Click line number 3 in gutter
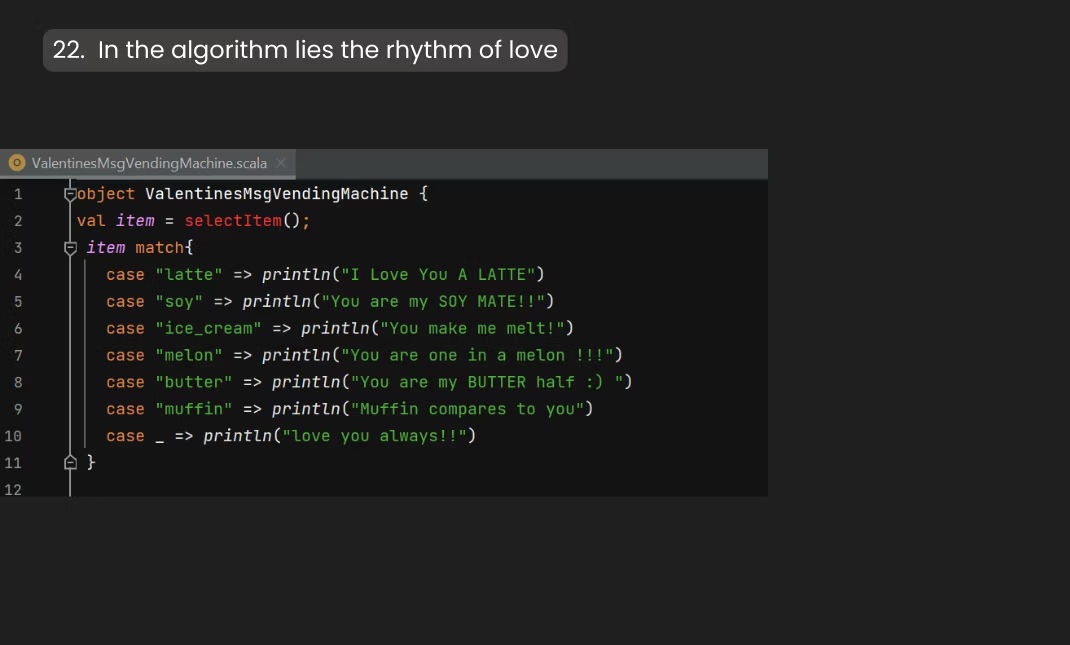Image resolution: width=1070 pixels, height=645 pixels. [x=18, y=248]
